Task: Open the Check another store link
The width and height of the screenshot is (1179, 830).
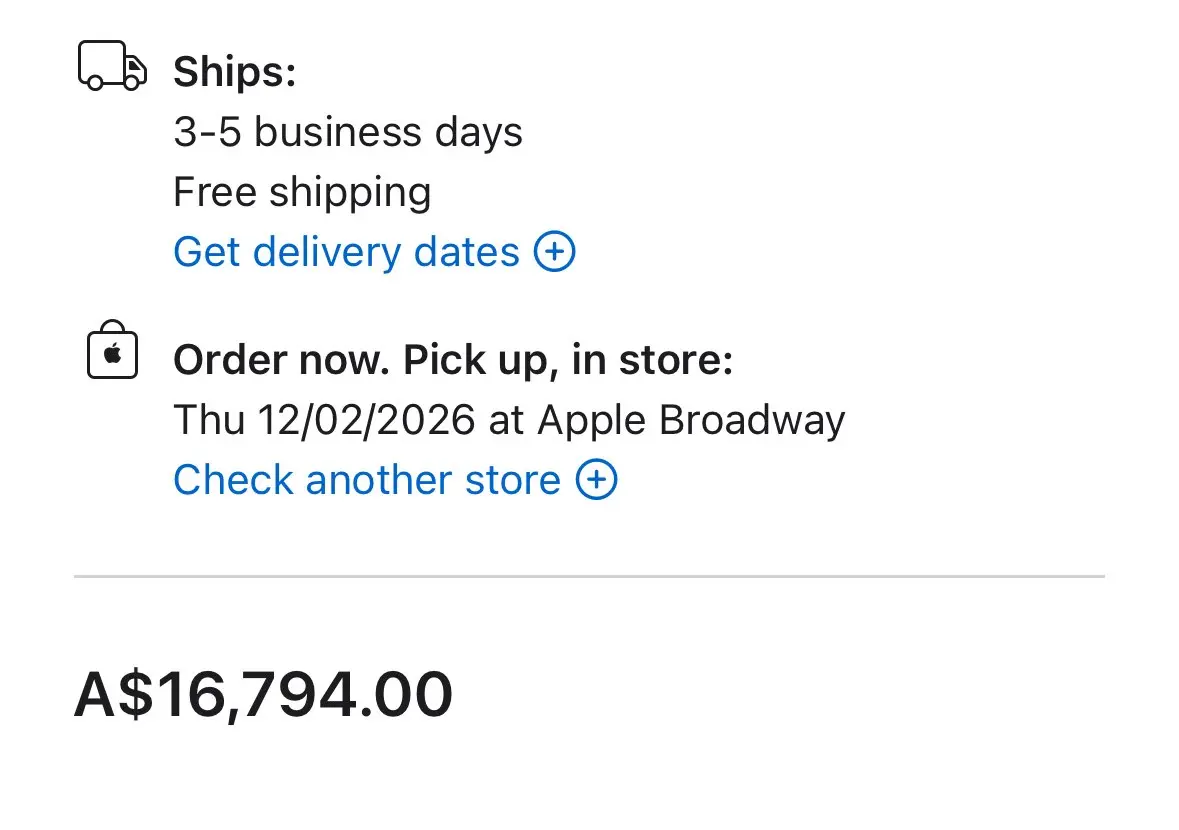Action: point(366,480)
